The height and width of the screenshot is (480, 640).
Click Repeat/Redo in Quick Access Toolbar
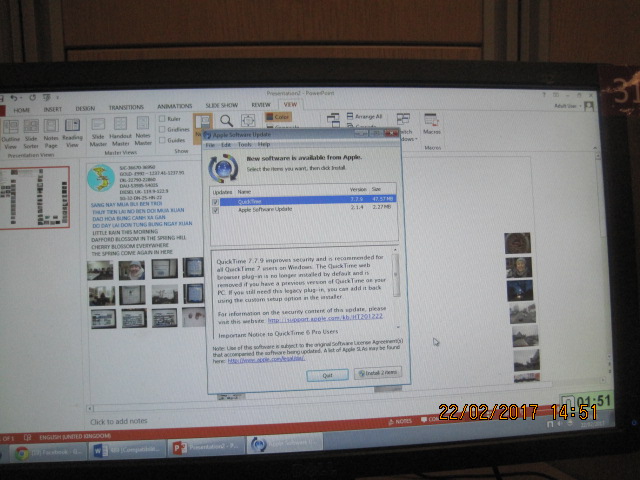coord(32,98)
